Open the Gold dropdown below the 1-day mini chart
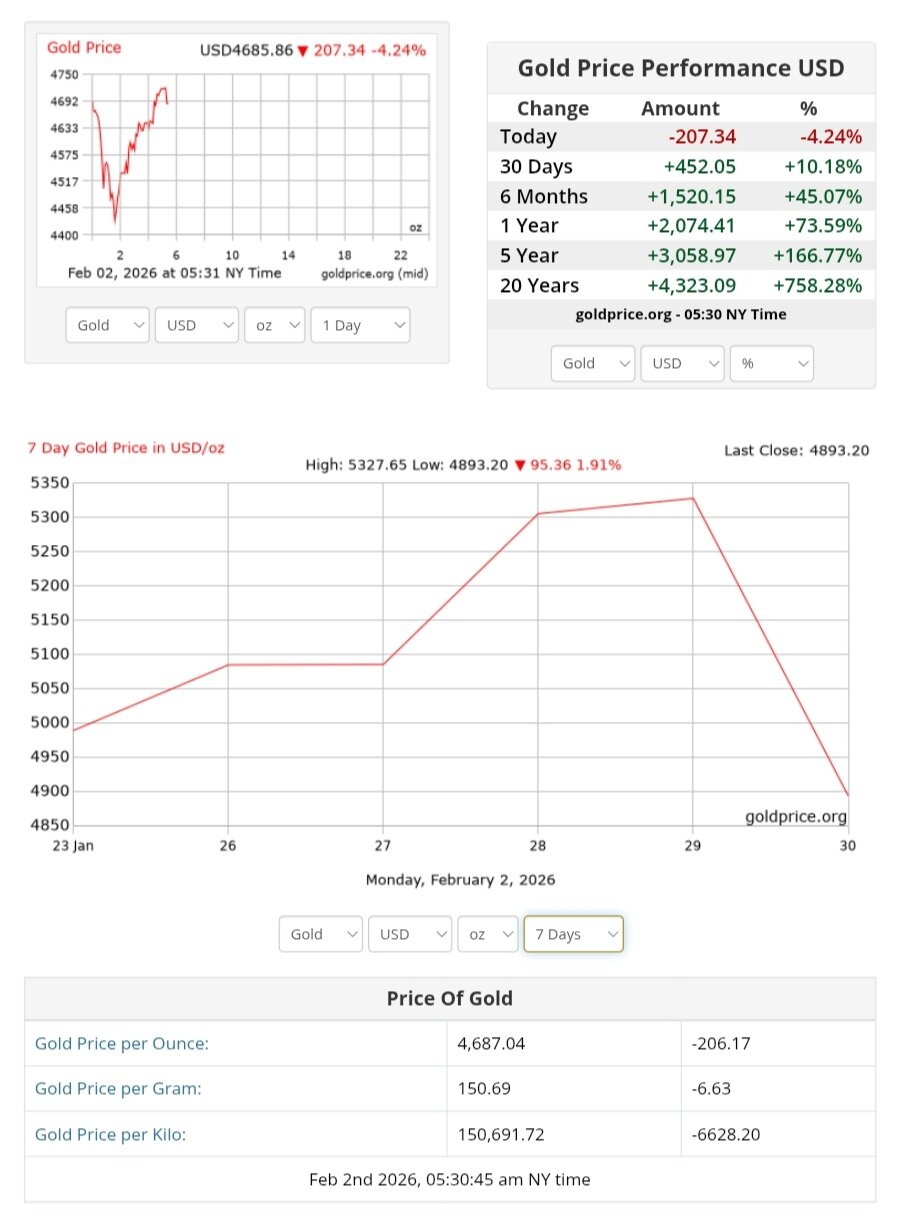 [x=108, y=325]
